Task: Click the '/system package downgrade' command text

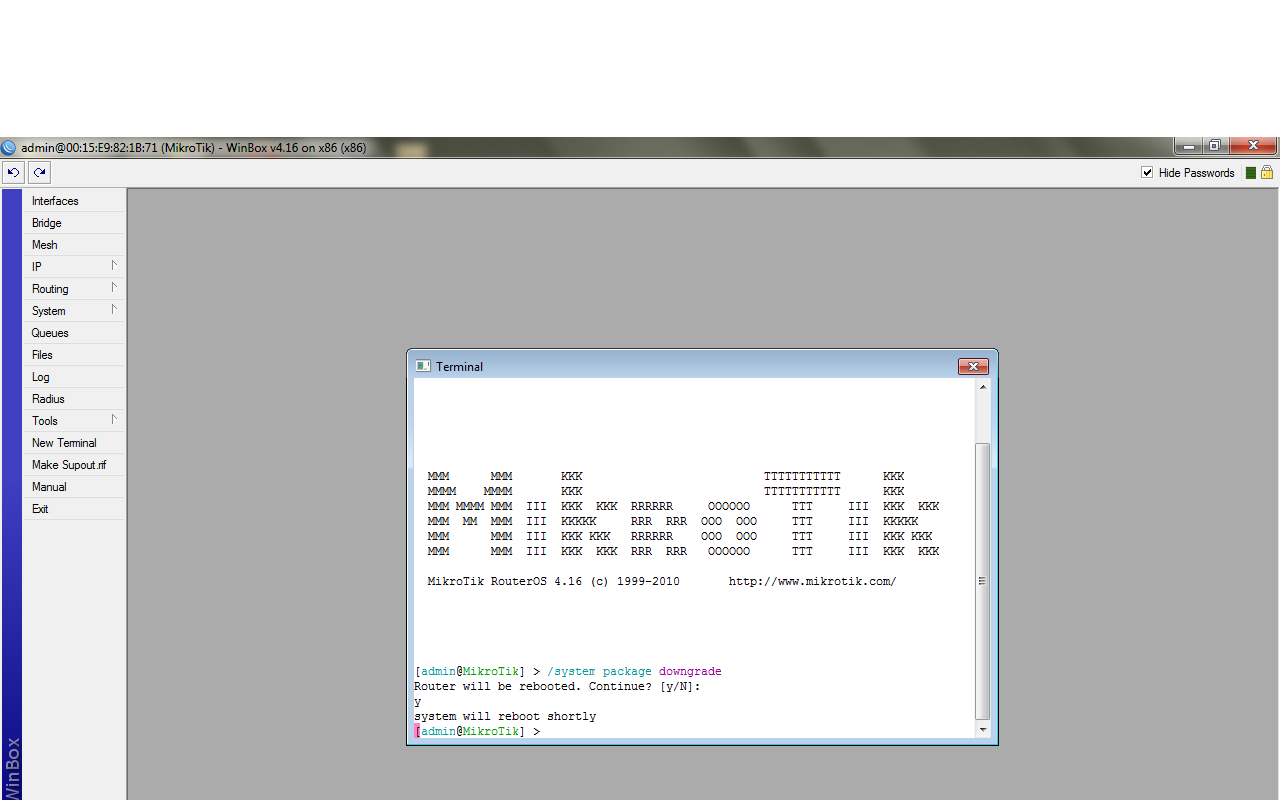Action: click(x=634, y=672)
